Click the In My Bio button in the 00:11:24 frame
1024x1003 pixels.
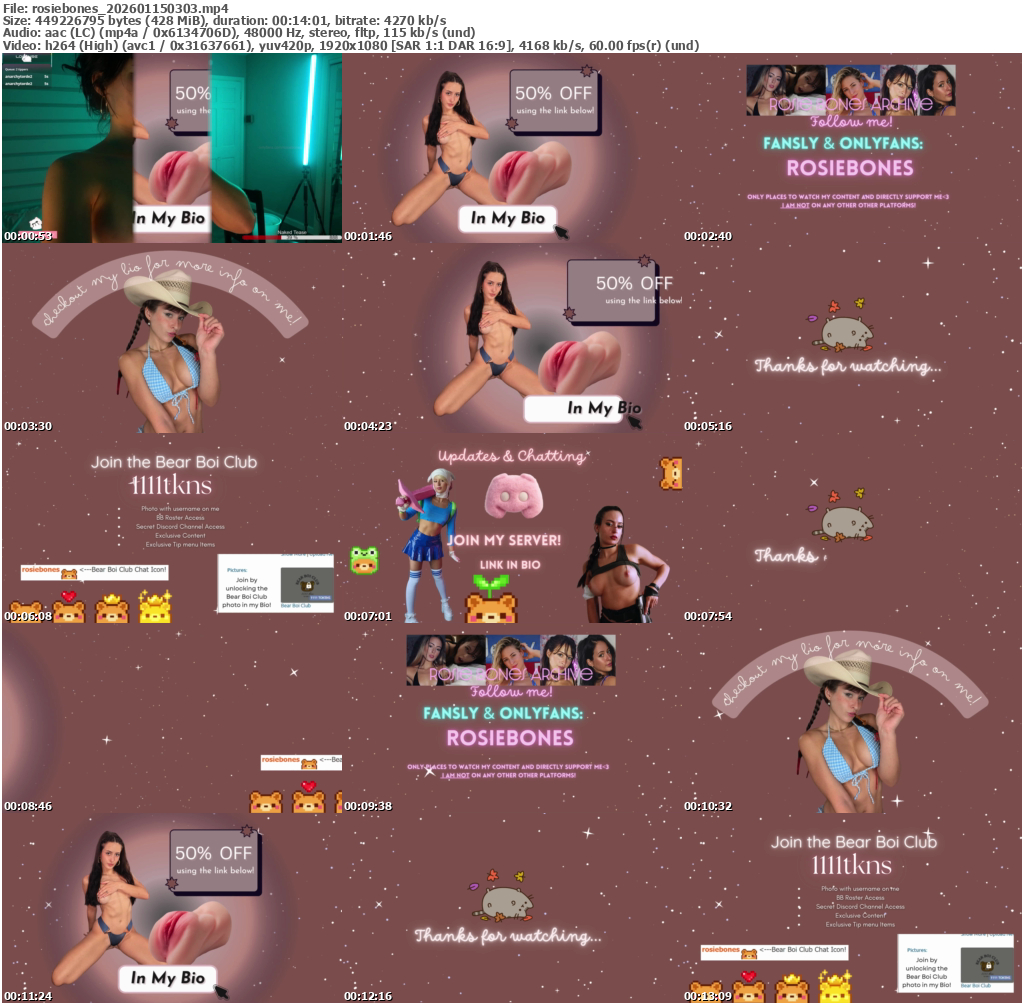tap(167, 977)
